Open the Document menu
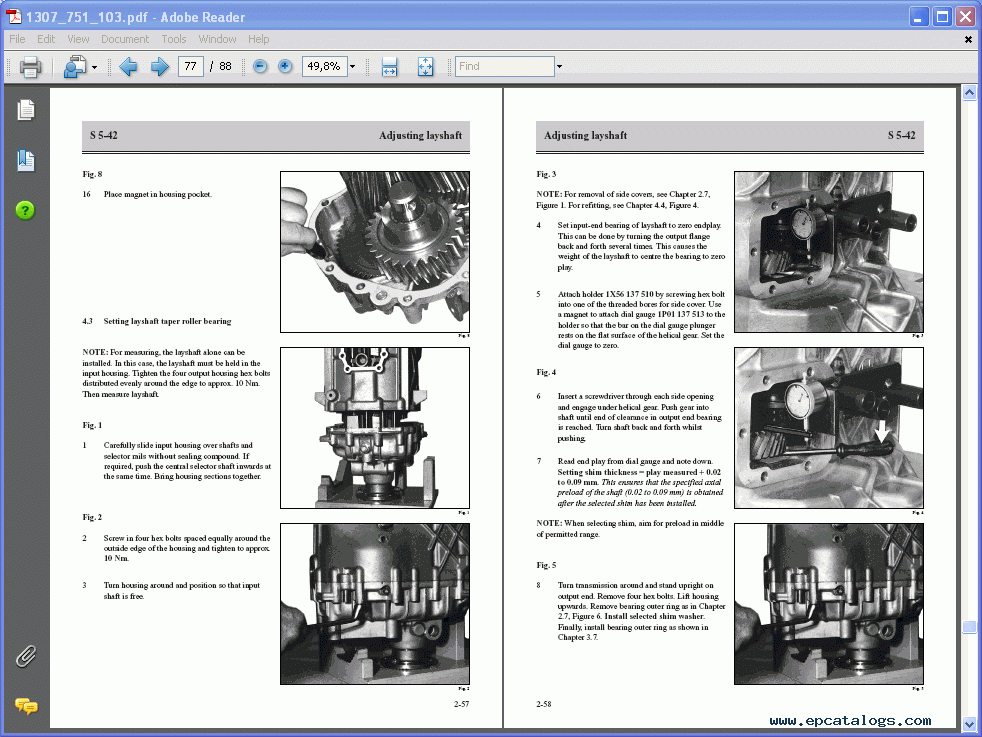Image resolution: width=982 pixels, height=737 pixels. [x=125, y=39]
